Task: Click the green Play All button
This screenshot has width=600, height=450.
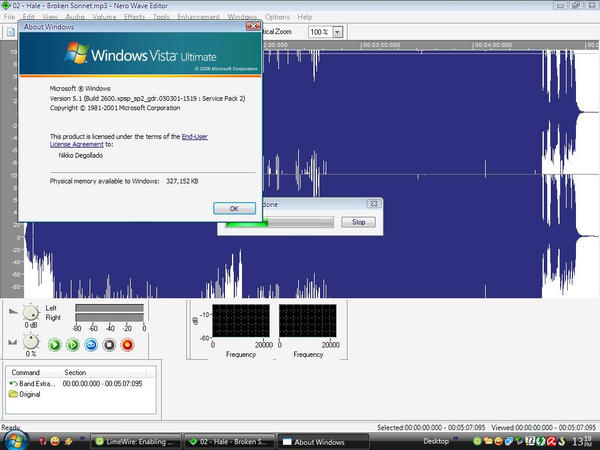Action: point(55,345)
